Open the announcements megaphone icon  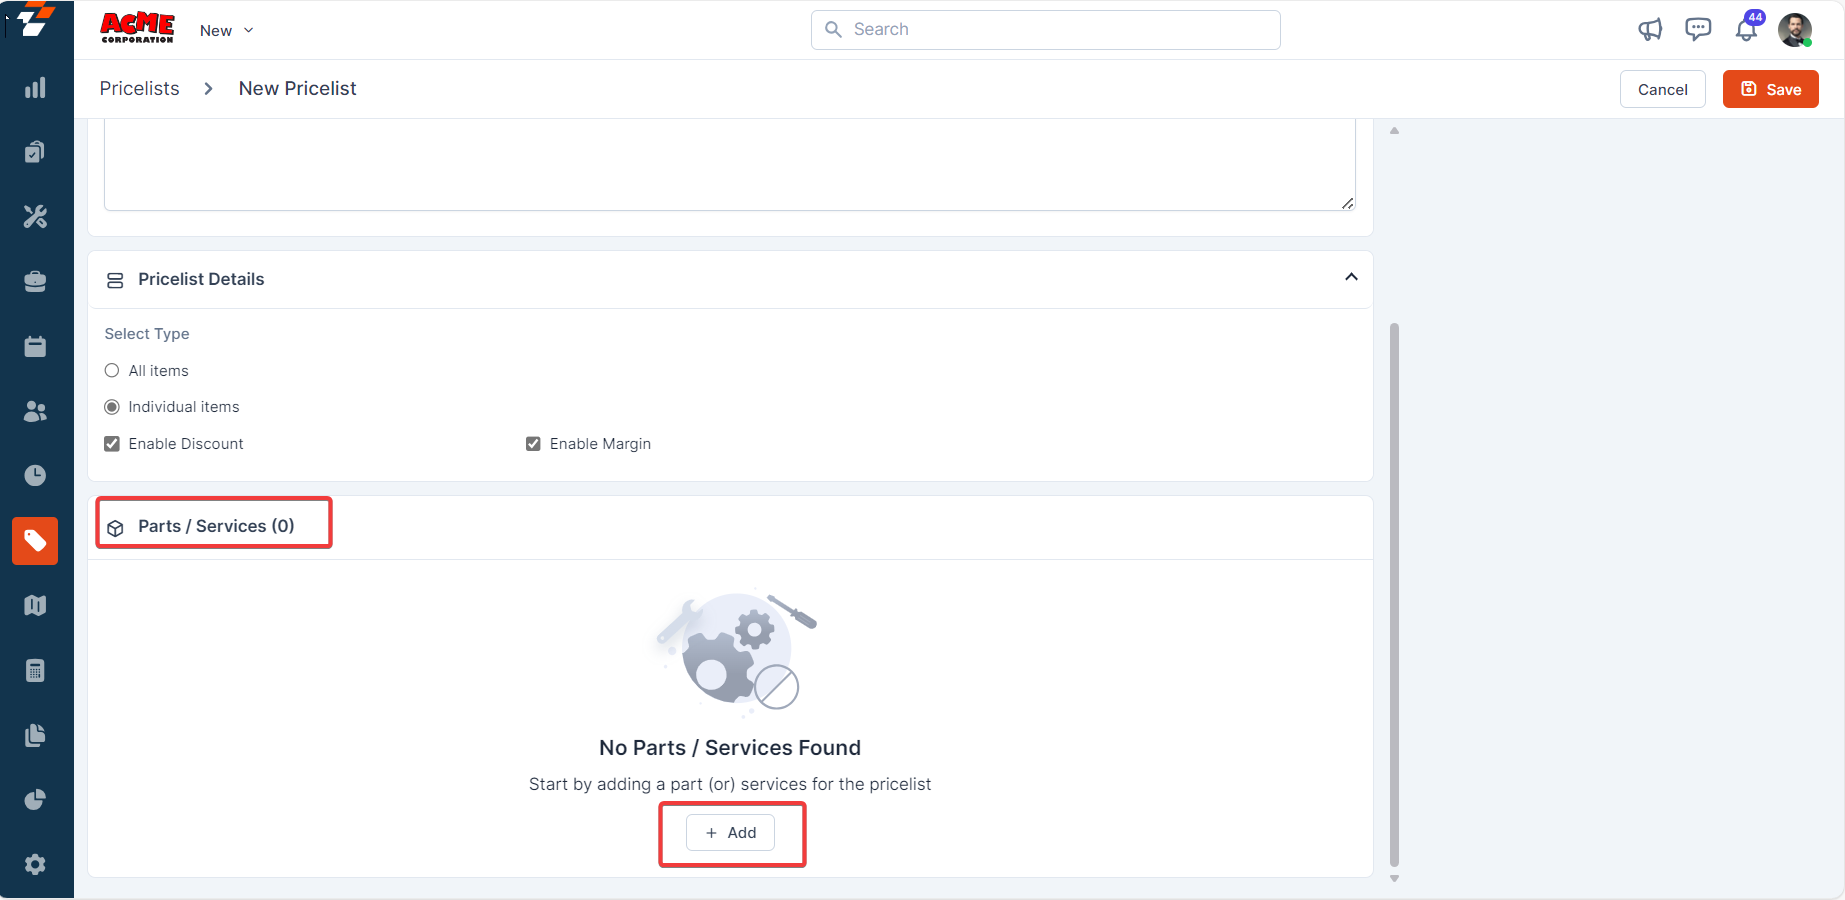(1650, 30)
